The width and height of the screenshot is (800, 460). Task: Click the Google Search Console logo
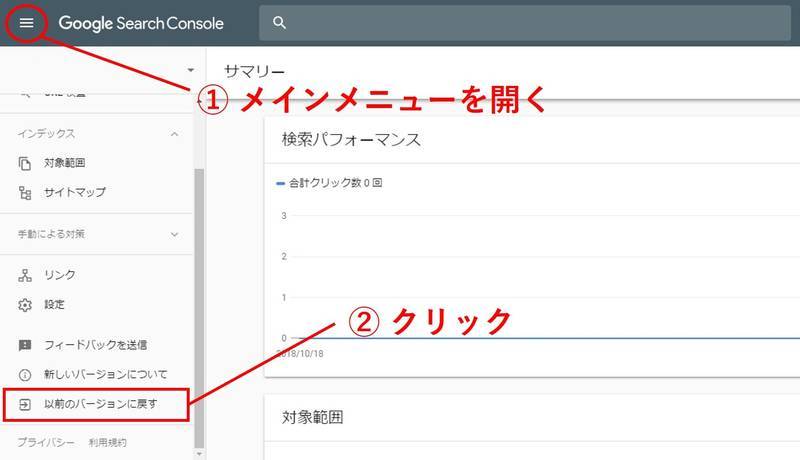tap(141, 23)
